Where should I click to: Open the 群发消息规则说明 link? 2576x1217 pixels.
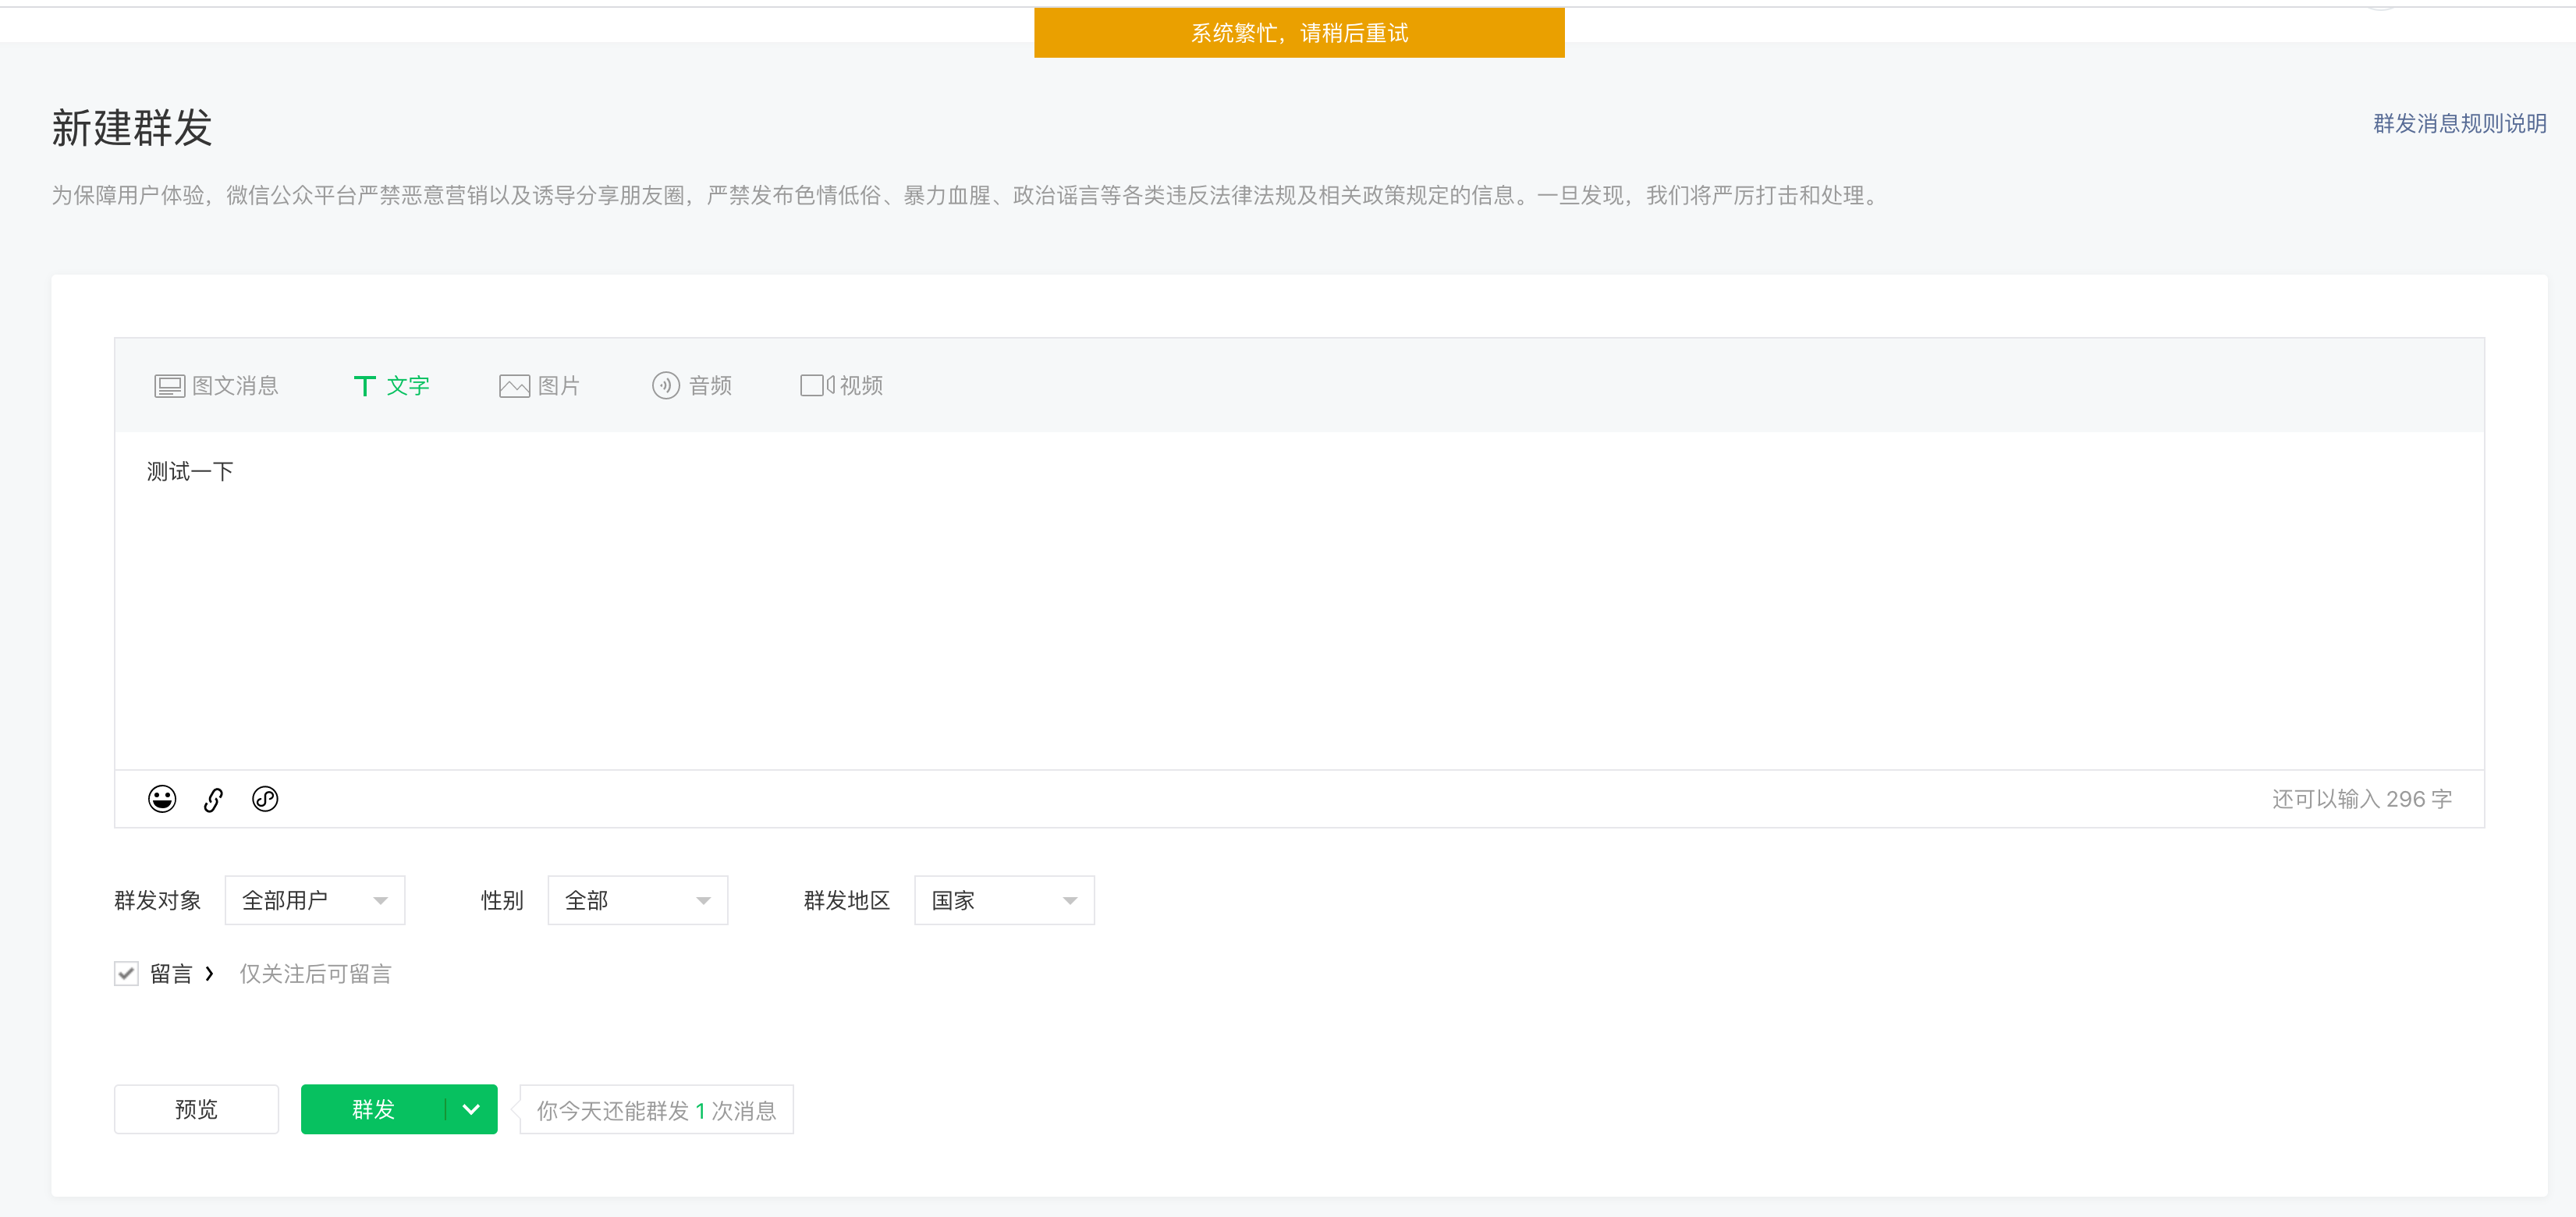2459,123
